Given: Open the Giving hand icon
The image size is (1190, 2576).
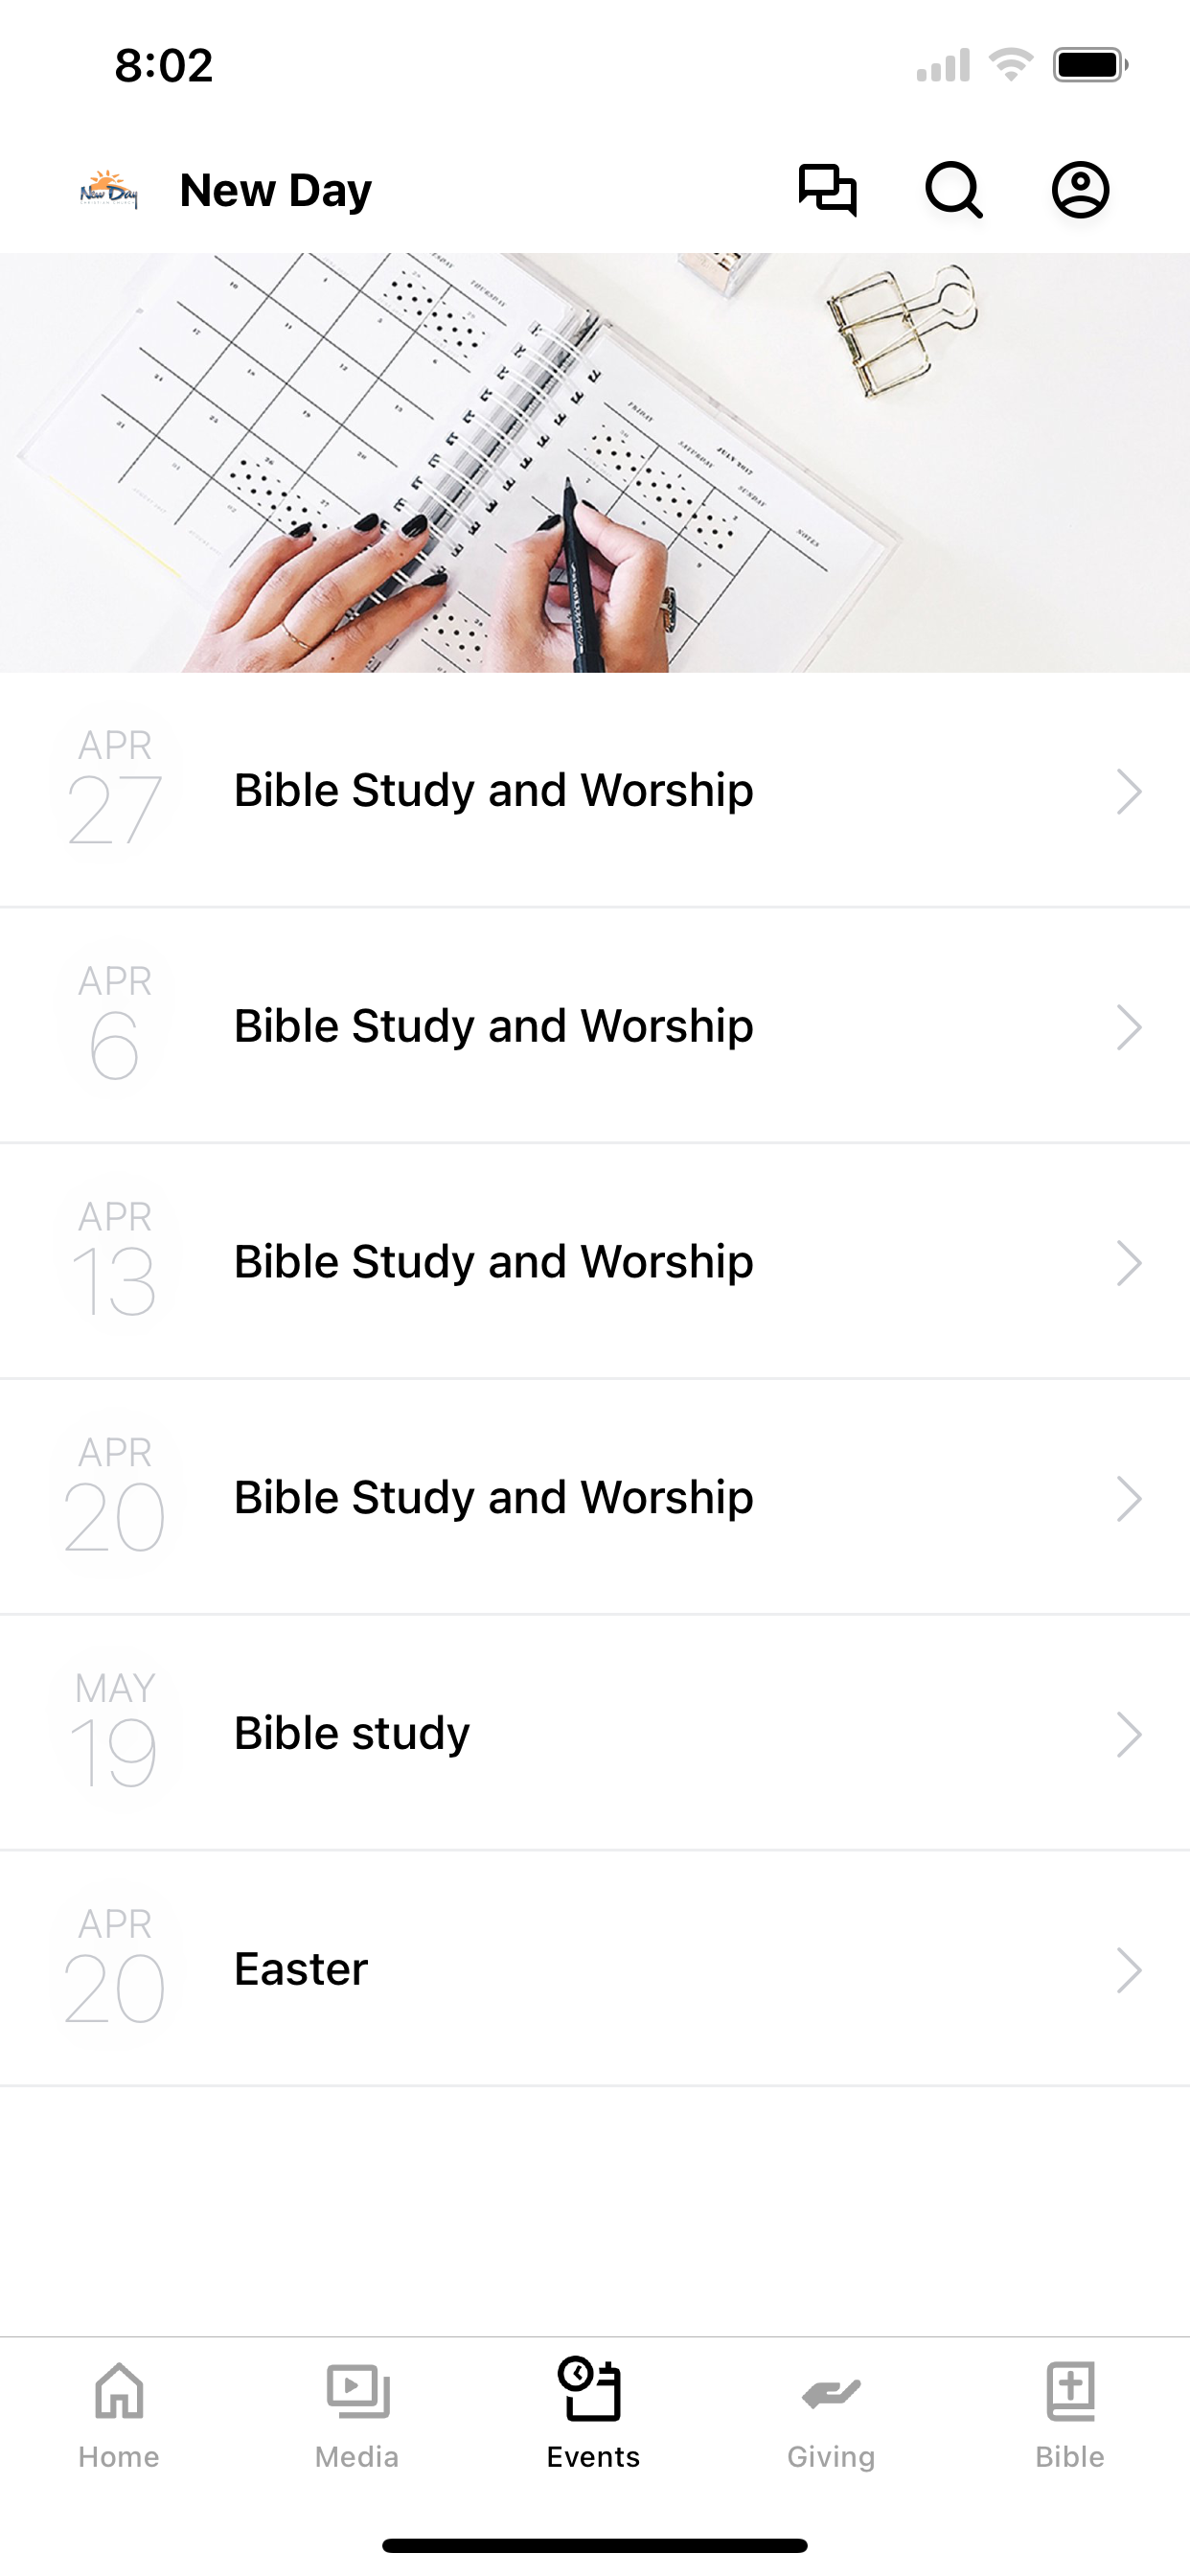Looking at the screenshot, I should 831,2393.
